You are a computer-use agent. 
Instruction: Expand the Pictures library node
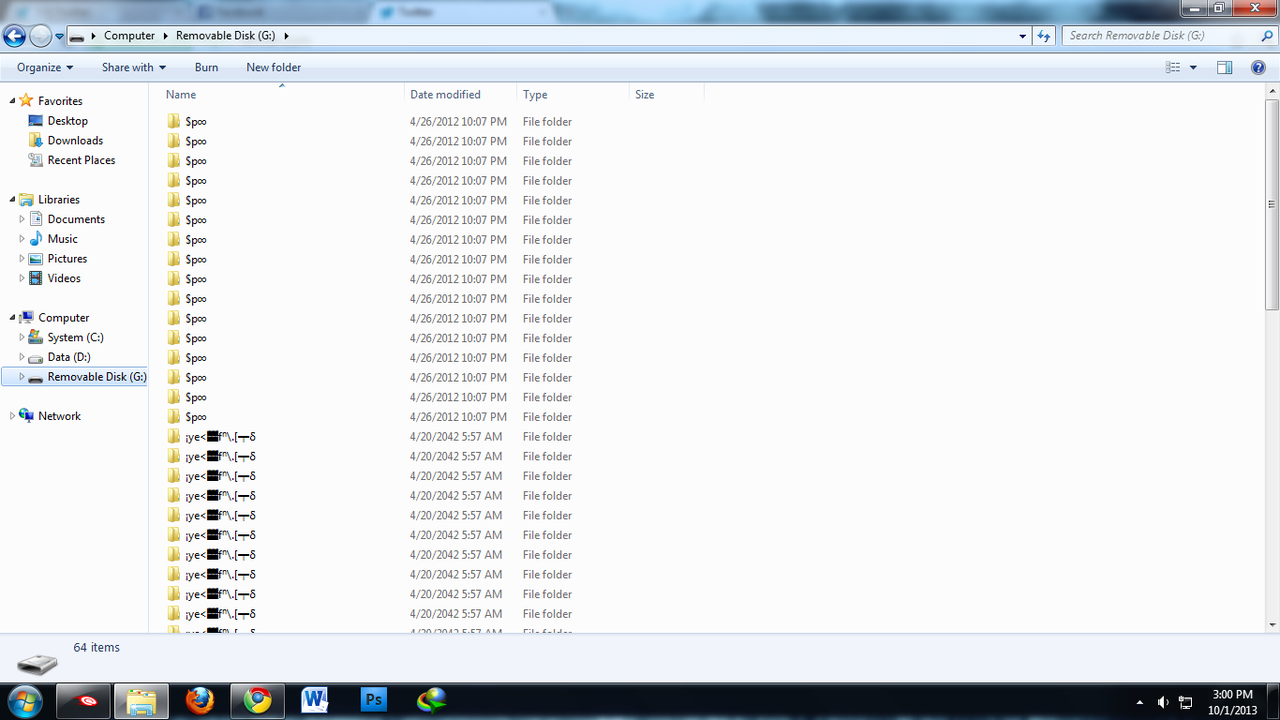pos(22,259)
